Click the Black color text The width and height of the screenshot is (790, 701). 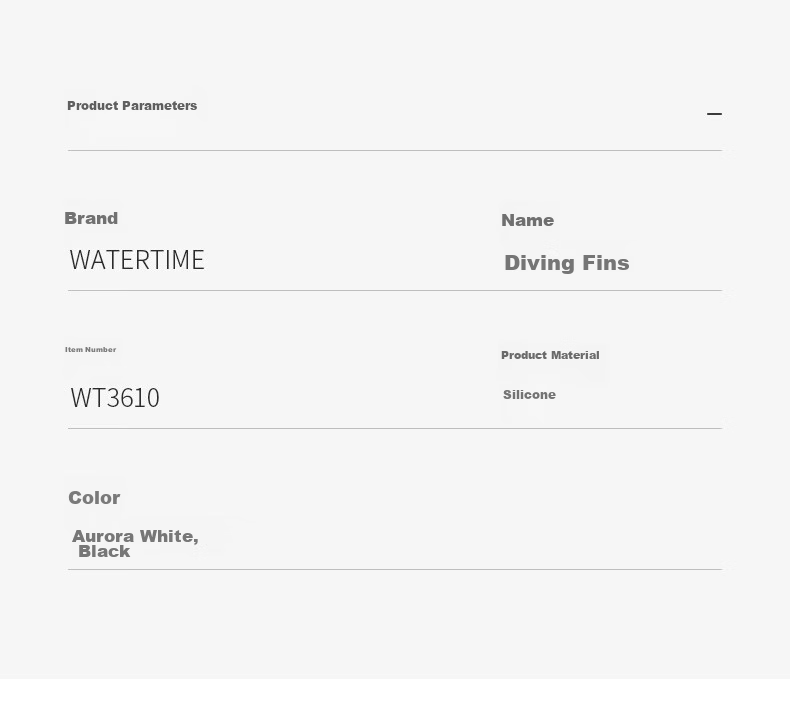point(104,551)
